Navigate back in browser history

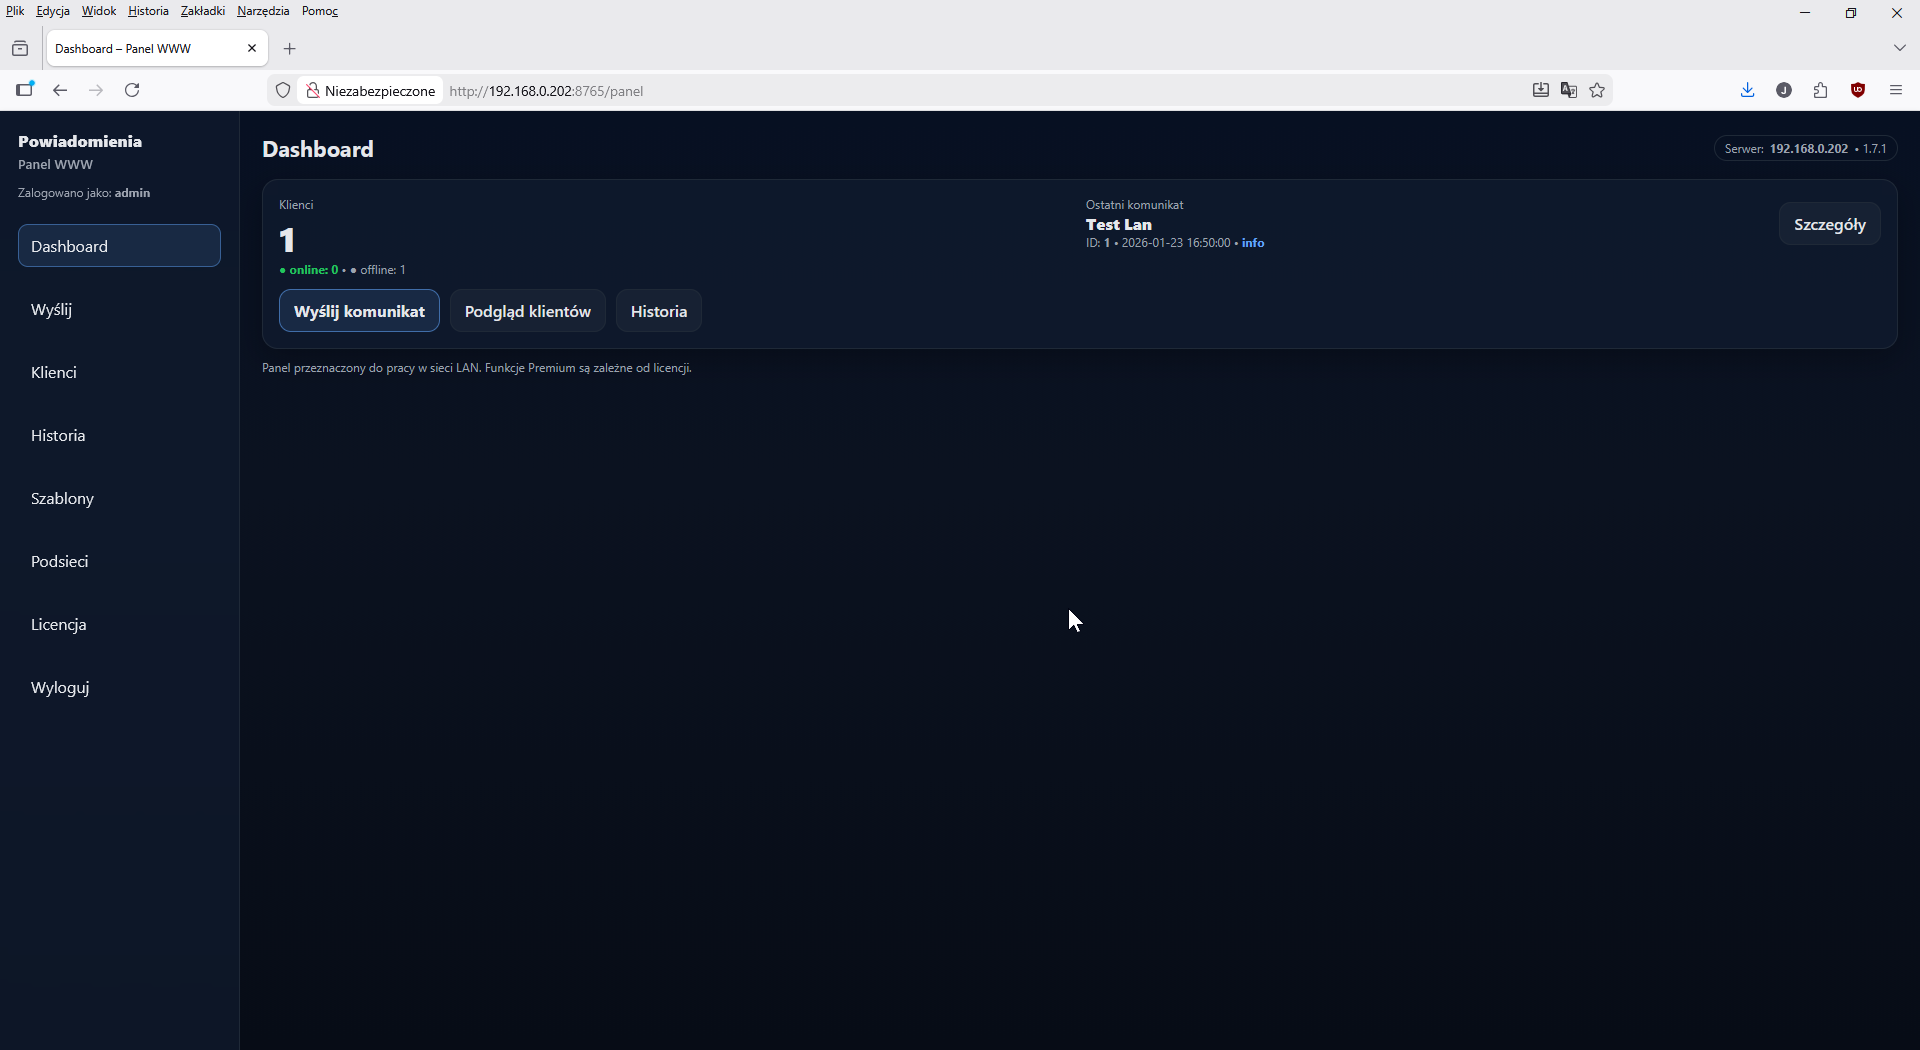59,90
